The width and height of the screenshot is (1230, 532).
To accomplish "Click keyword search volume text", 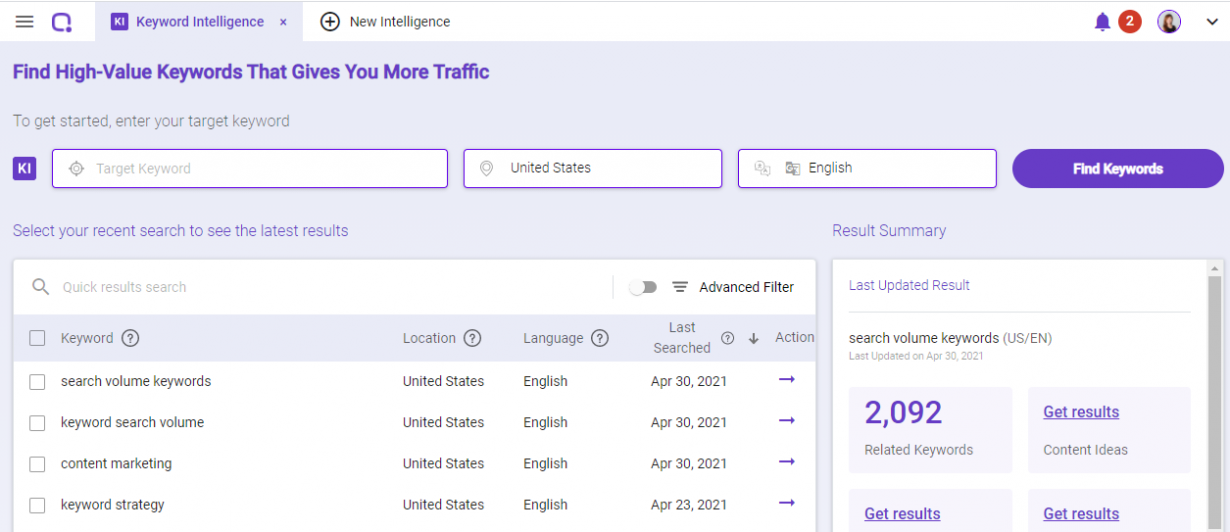I will (132, 422).
